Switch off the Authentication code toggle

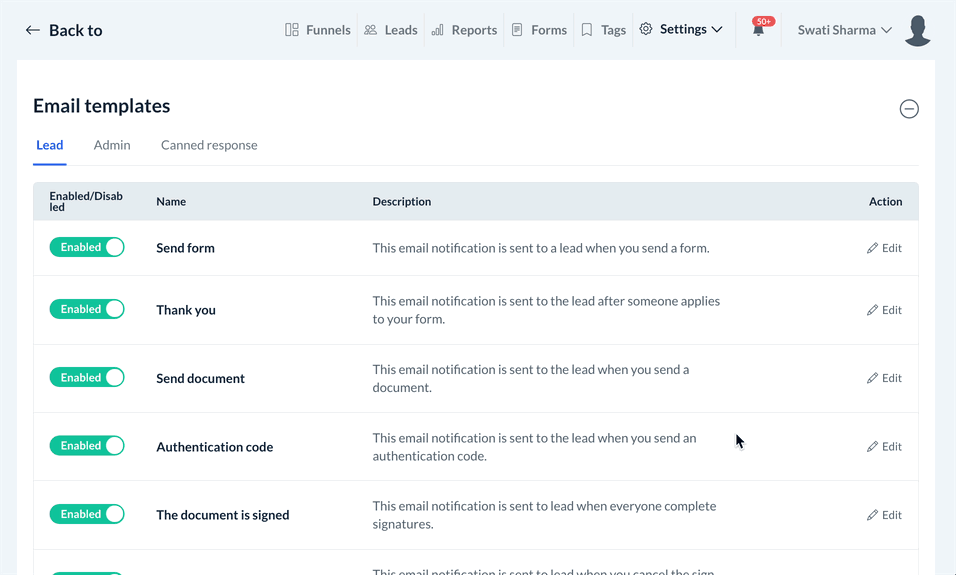coord(87,446)
